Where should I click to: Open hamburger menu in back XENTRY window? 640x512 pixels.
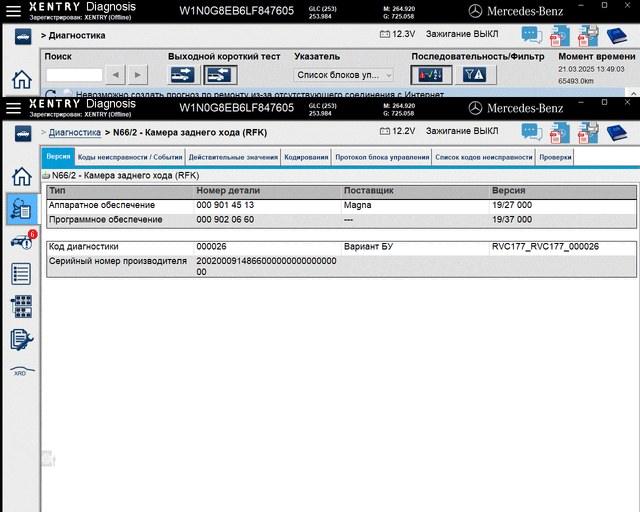tap(13, 11)
